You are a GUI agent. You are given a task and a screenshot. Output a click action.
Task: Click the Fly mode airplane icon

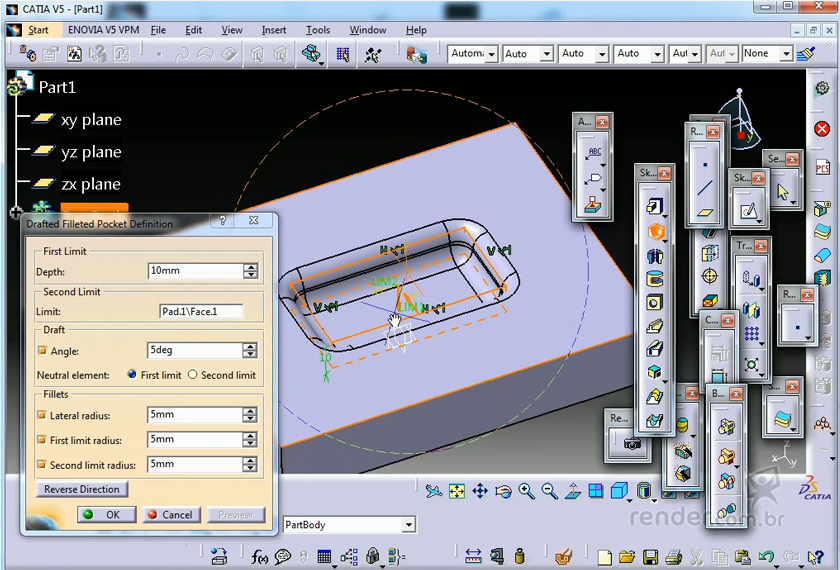(433, 491)
